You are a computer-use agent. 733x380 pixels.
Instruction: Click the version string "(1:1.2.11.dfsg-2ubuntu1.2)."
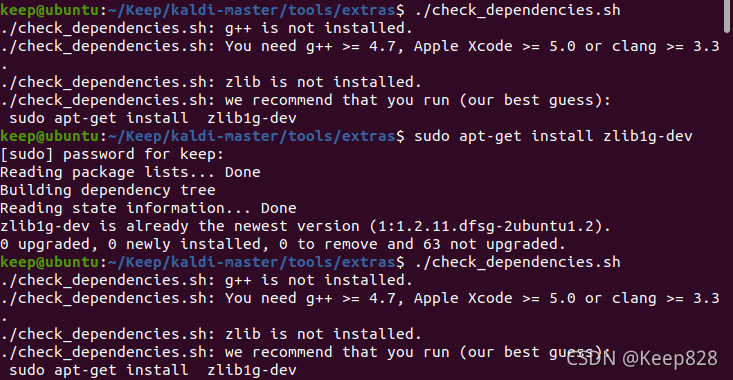coord(490,226)
